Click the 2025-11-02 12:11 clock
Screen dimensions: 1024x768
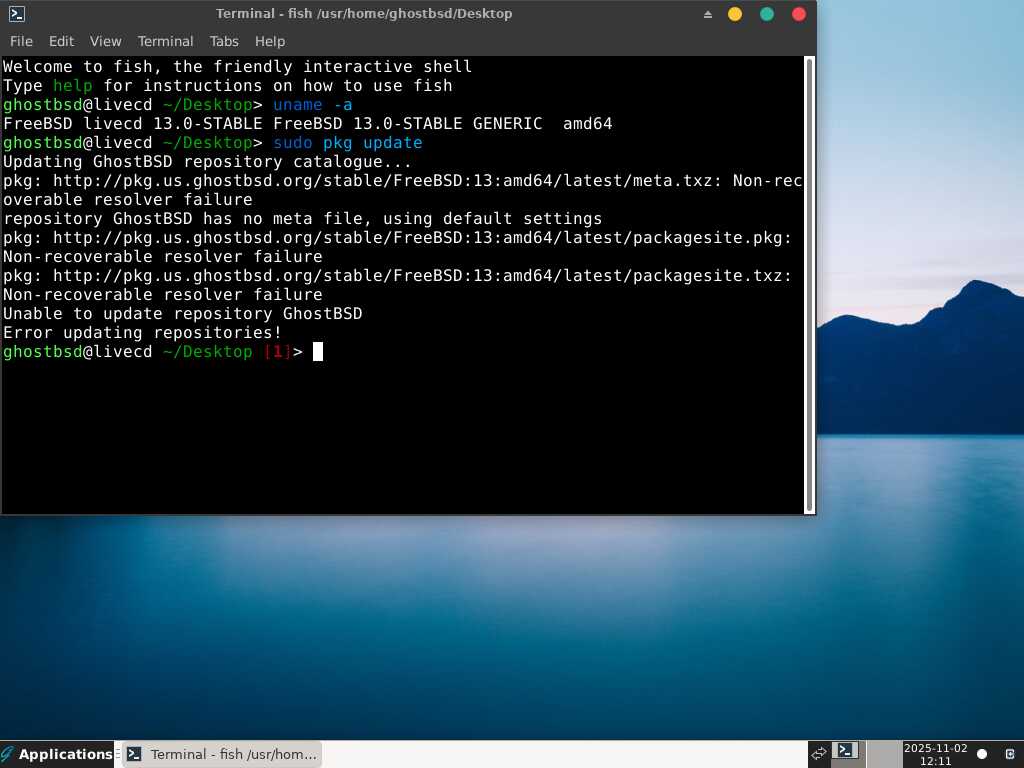[935, 754]
